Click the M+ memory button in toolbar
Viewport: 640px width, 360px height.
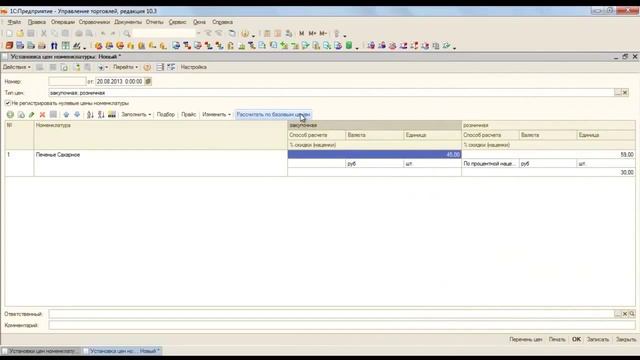(x=312, y=33)
